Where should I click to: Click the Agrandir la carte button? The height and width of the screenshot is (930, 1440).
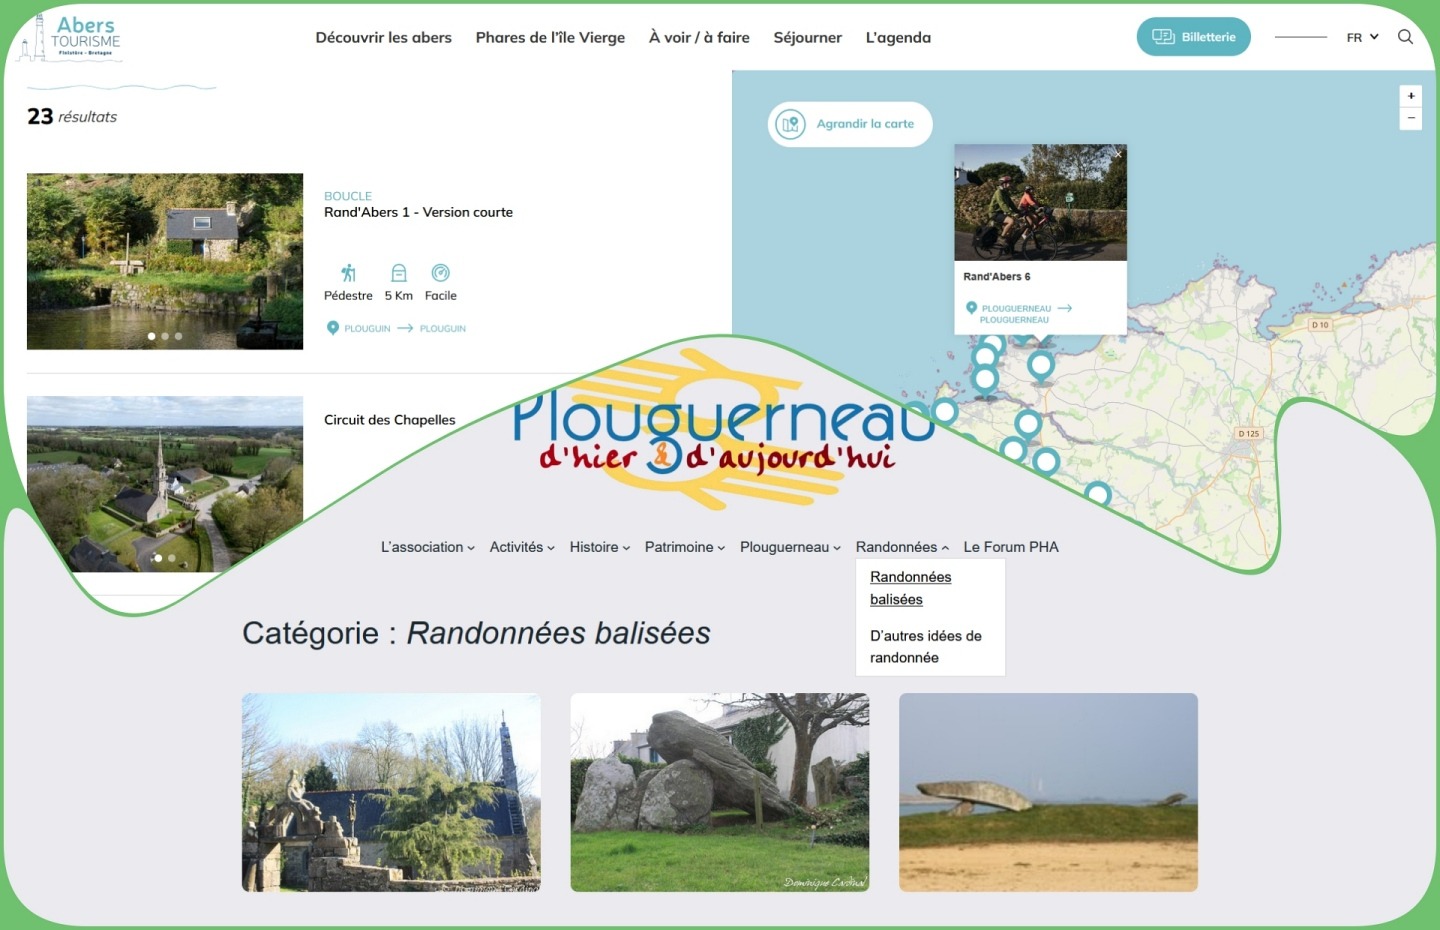click(849, 123)
